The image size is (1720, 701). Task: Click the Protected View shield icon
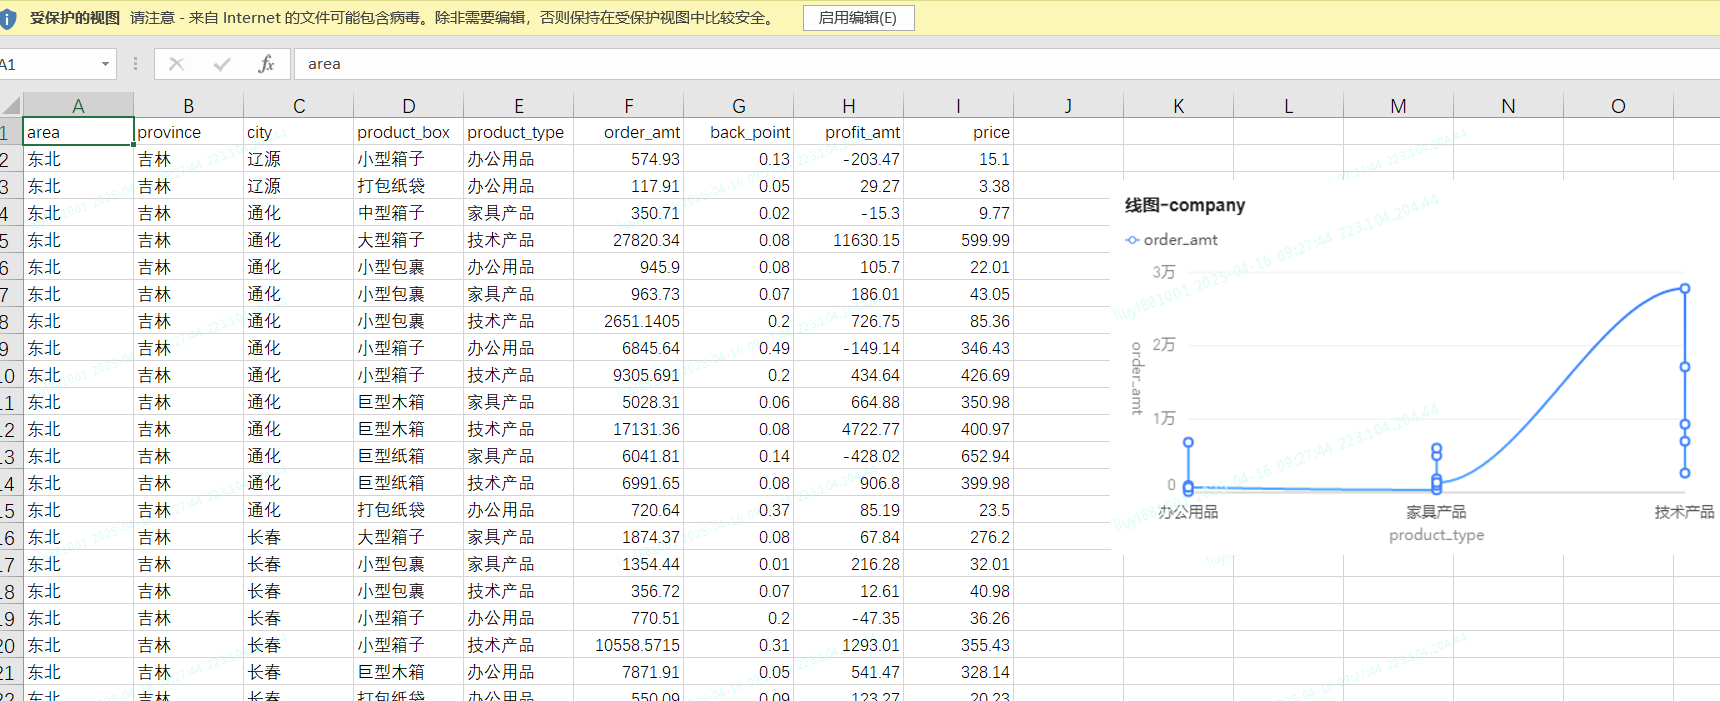click(9, 18)
